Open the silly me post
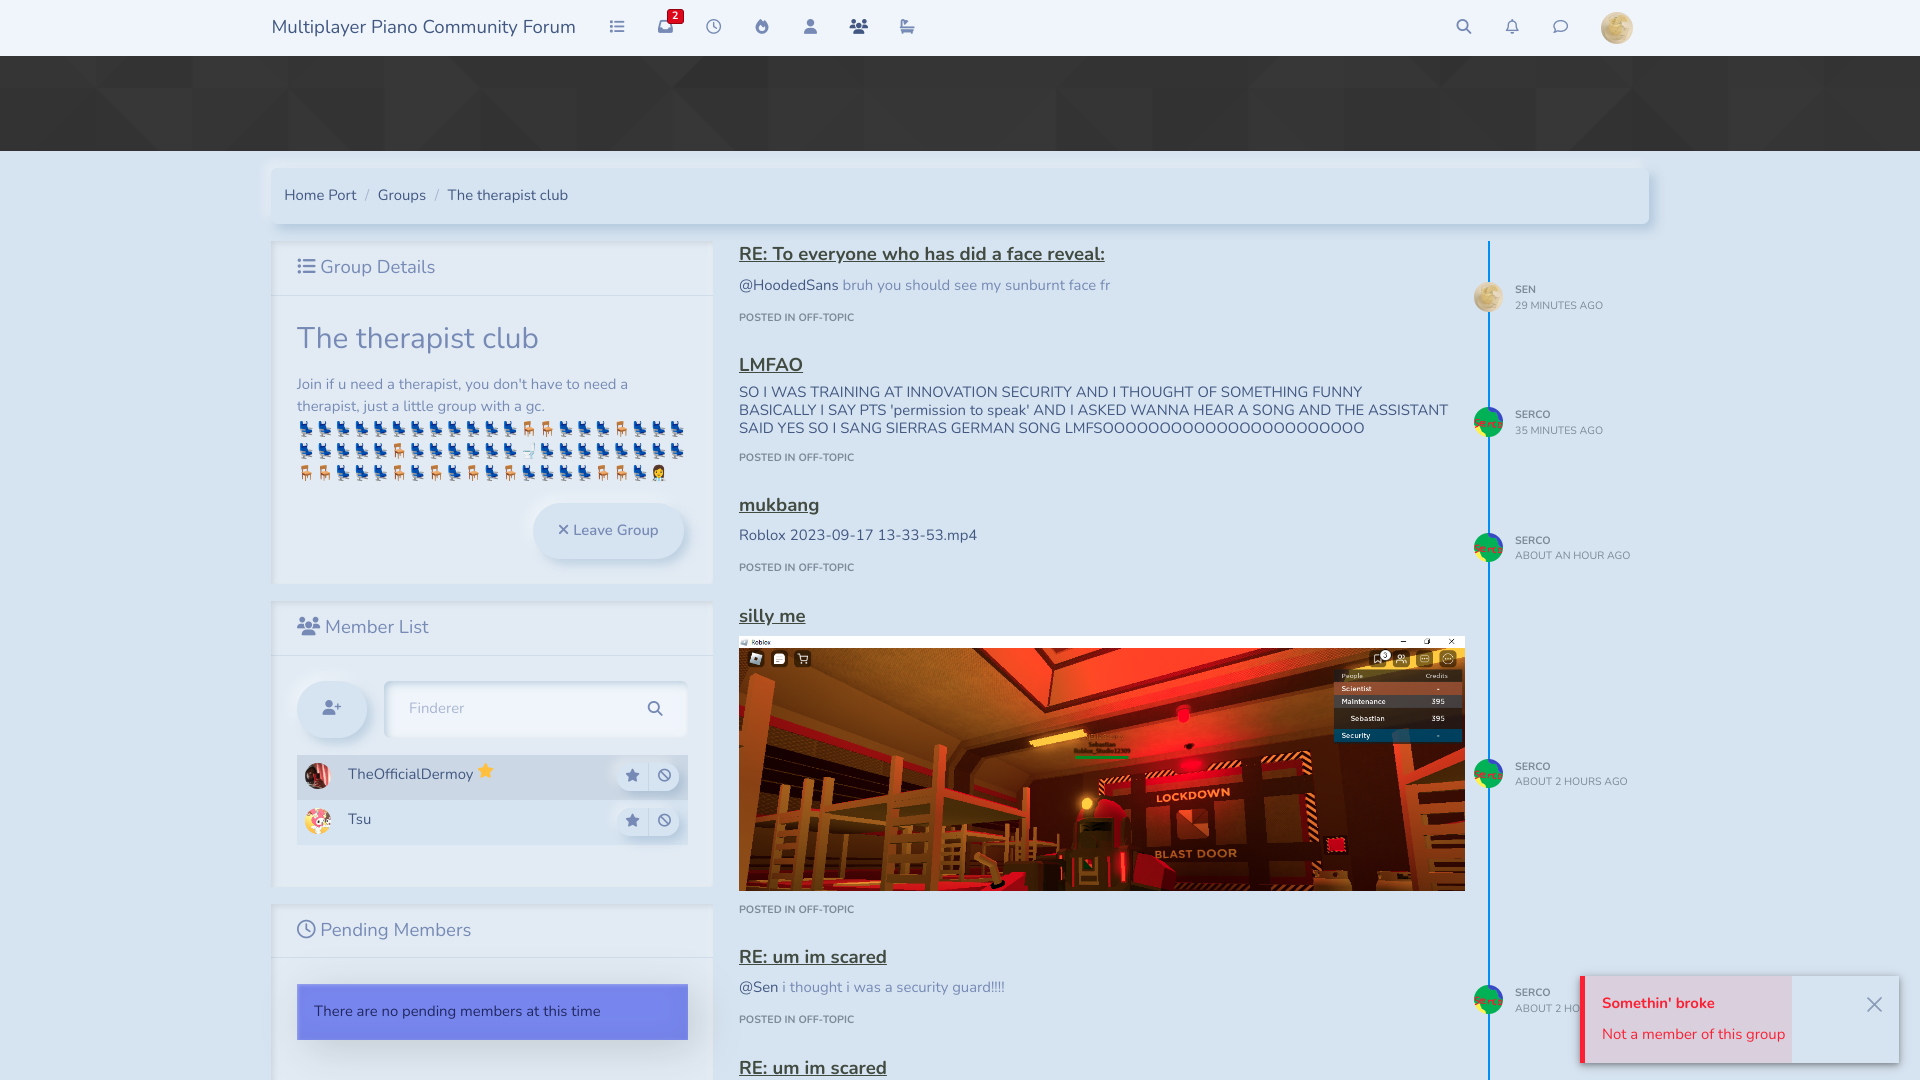The height and width of the screenshot is (1080, 1920). pos(772,616)
